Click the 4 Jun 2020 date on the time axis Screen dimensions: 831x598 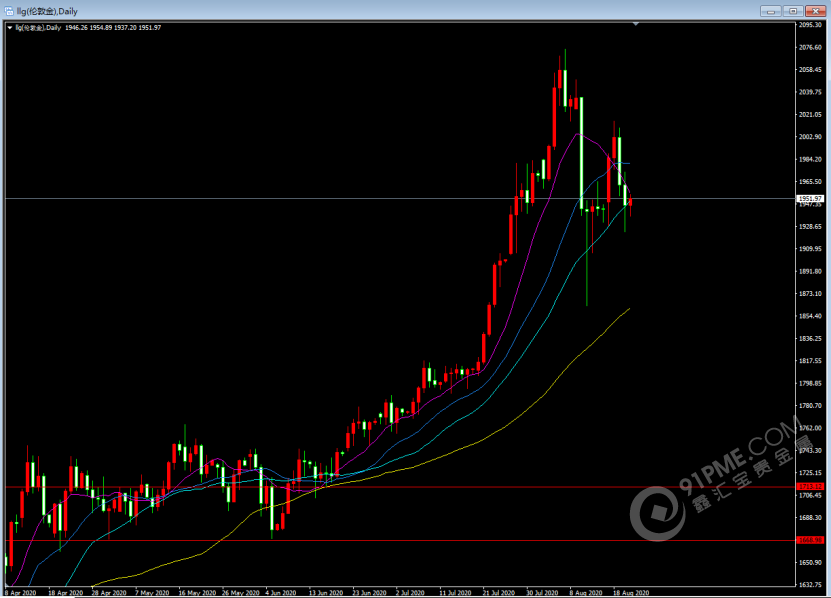tap(281, 593)
